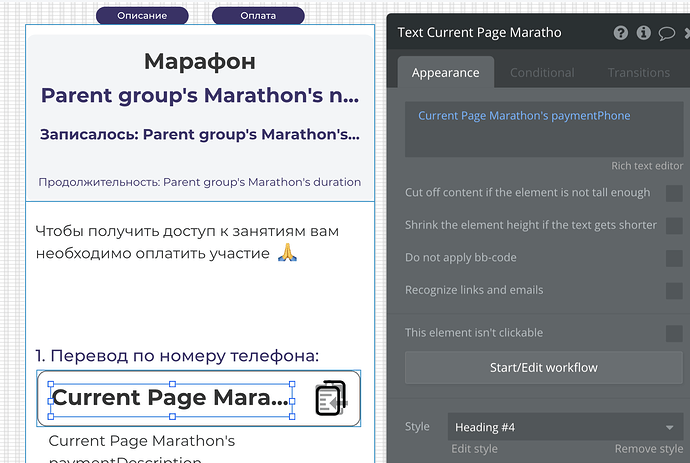Click the Remove style link

649,448
